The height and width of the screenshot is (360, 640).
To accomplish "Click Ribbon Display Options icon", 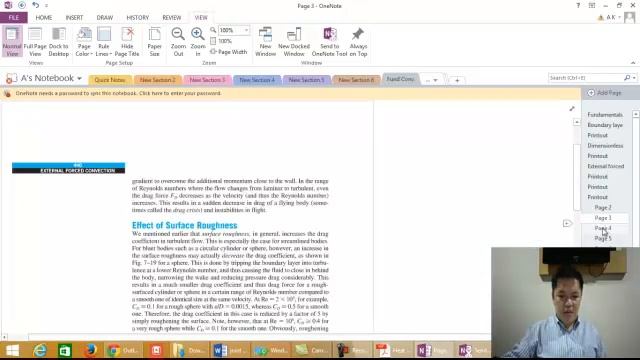I will 591,5.
